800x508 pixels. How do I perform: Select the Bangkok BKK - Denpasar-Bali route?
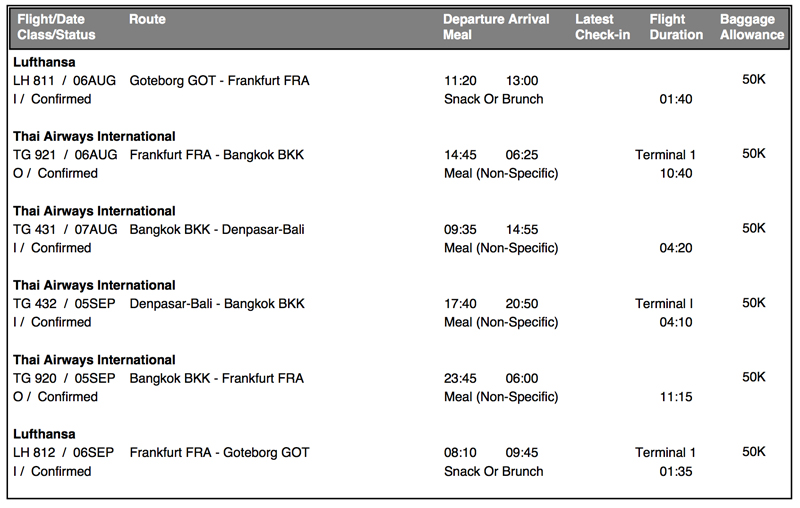pos(217,229)
